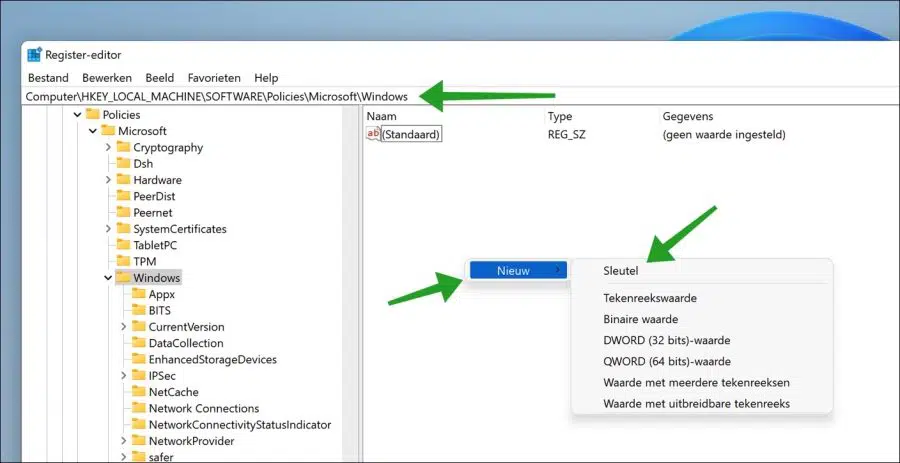Expand the SystemCertificates key

click(x=108, y=229)
